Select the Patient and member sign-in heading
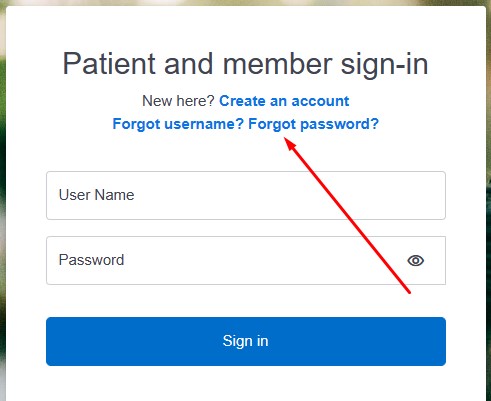The height and width of the screenshot is (401, 491). click(245, 64)
